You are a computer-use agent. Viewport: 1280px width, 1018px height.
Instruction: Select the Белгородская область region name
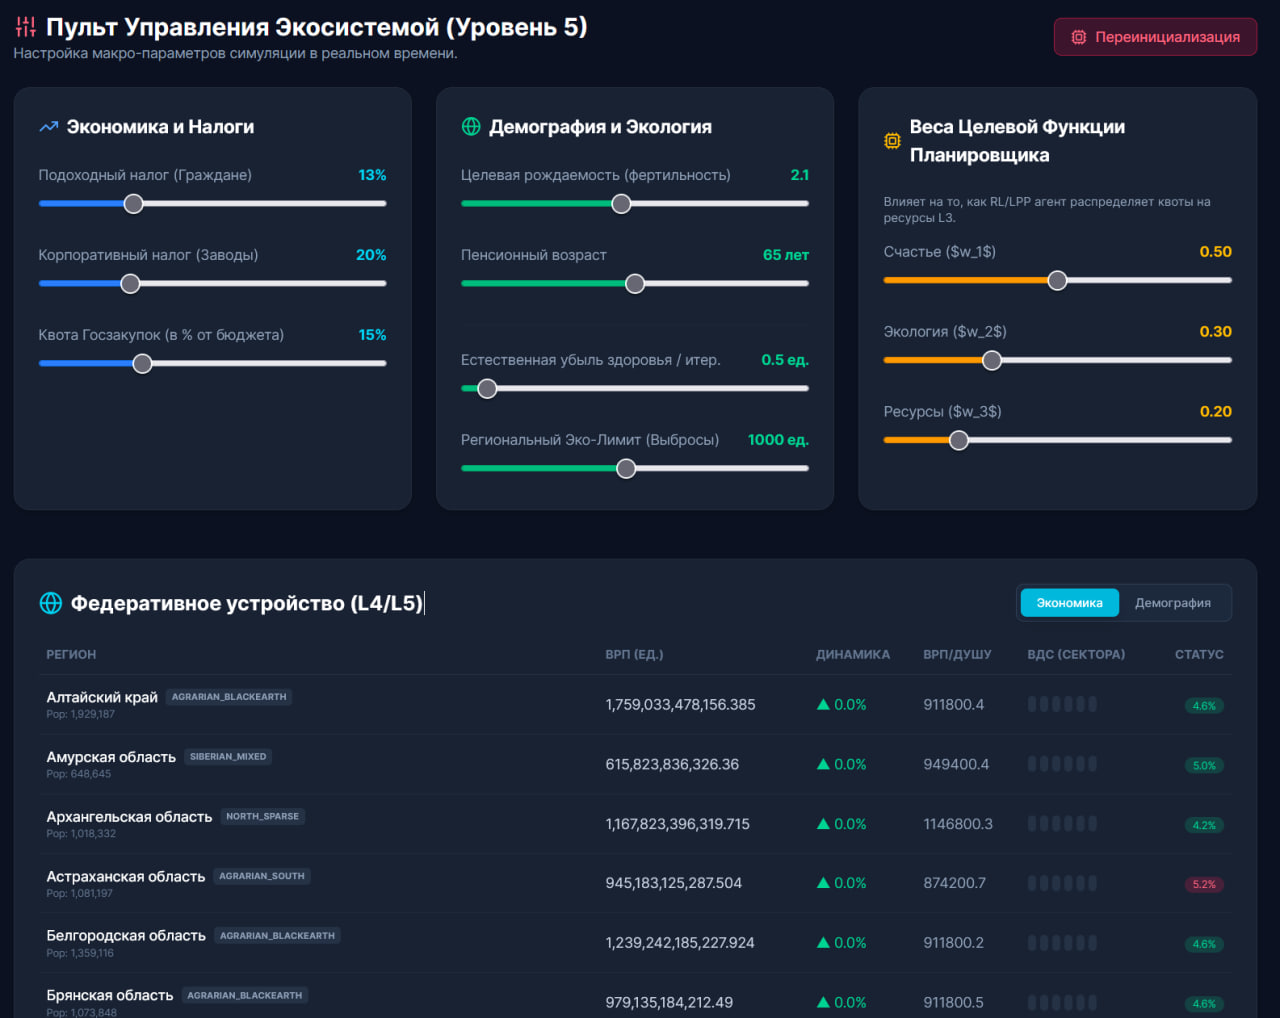pyautogui.click(x=126, y=935)
